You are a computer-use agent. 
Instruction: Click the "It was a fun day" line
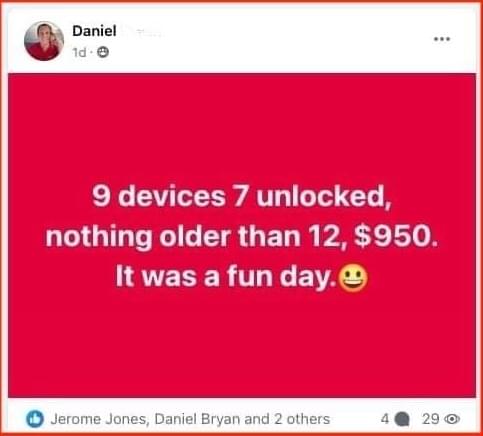[226, 277]
